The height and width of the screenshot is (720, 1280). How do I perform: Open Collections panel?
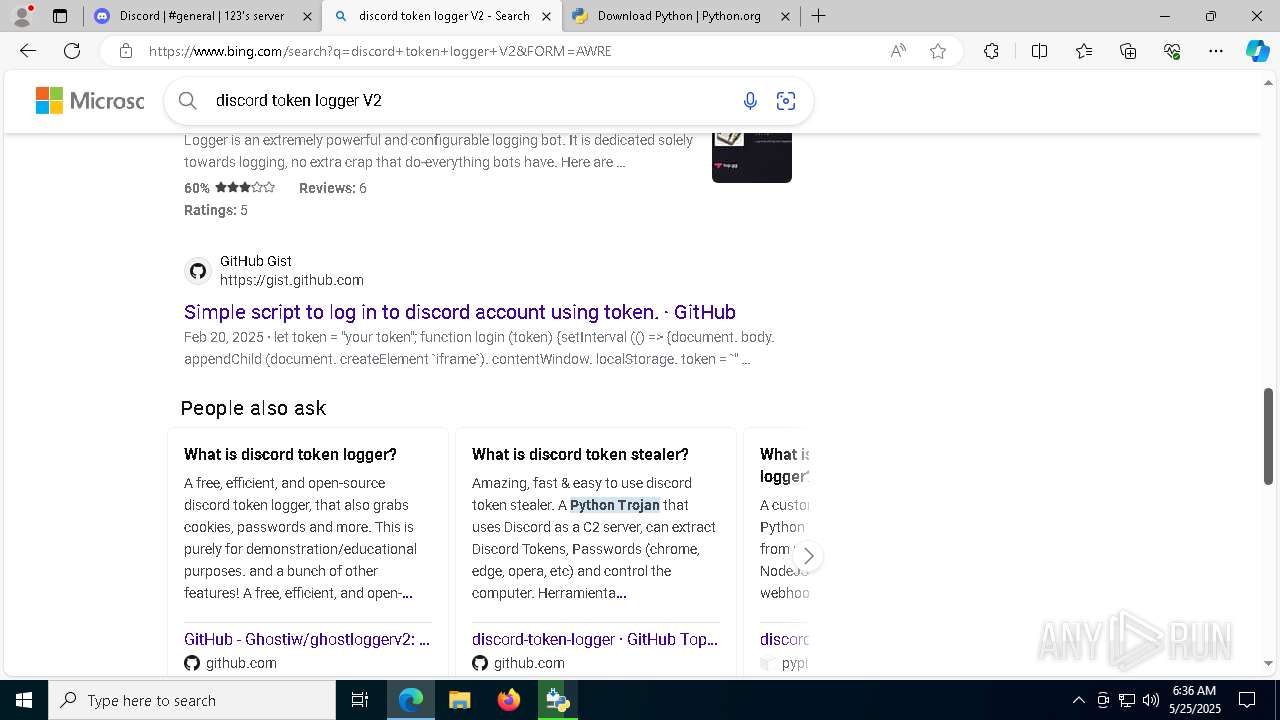point(1128,51)
